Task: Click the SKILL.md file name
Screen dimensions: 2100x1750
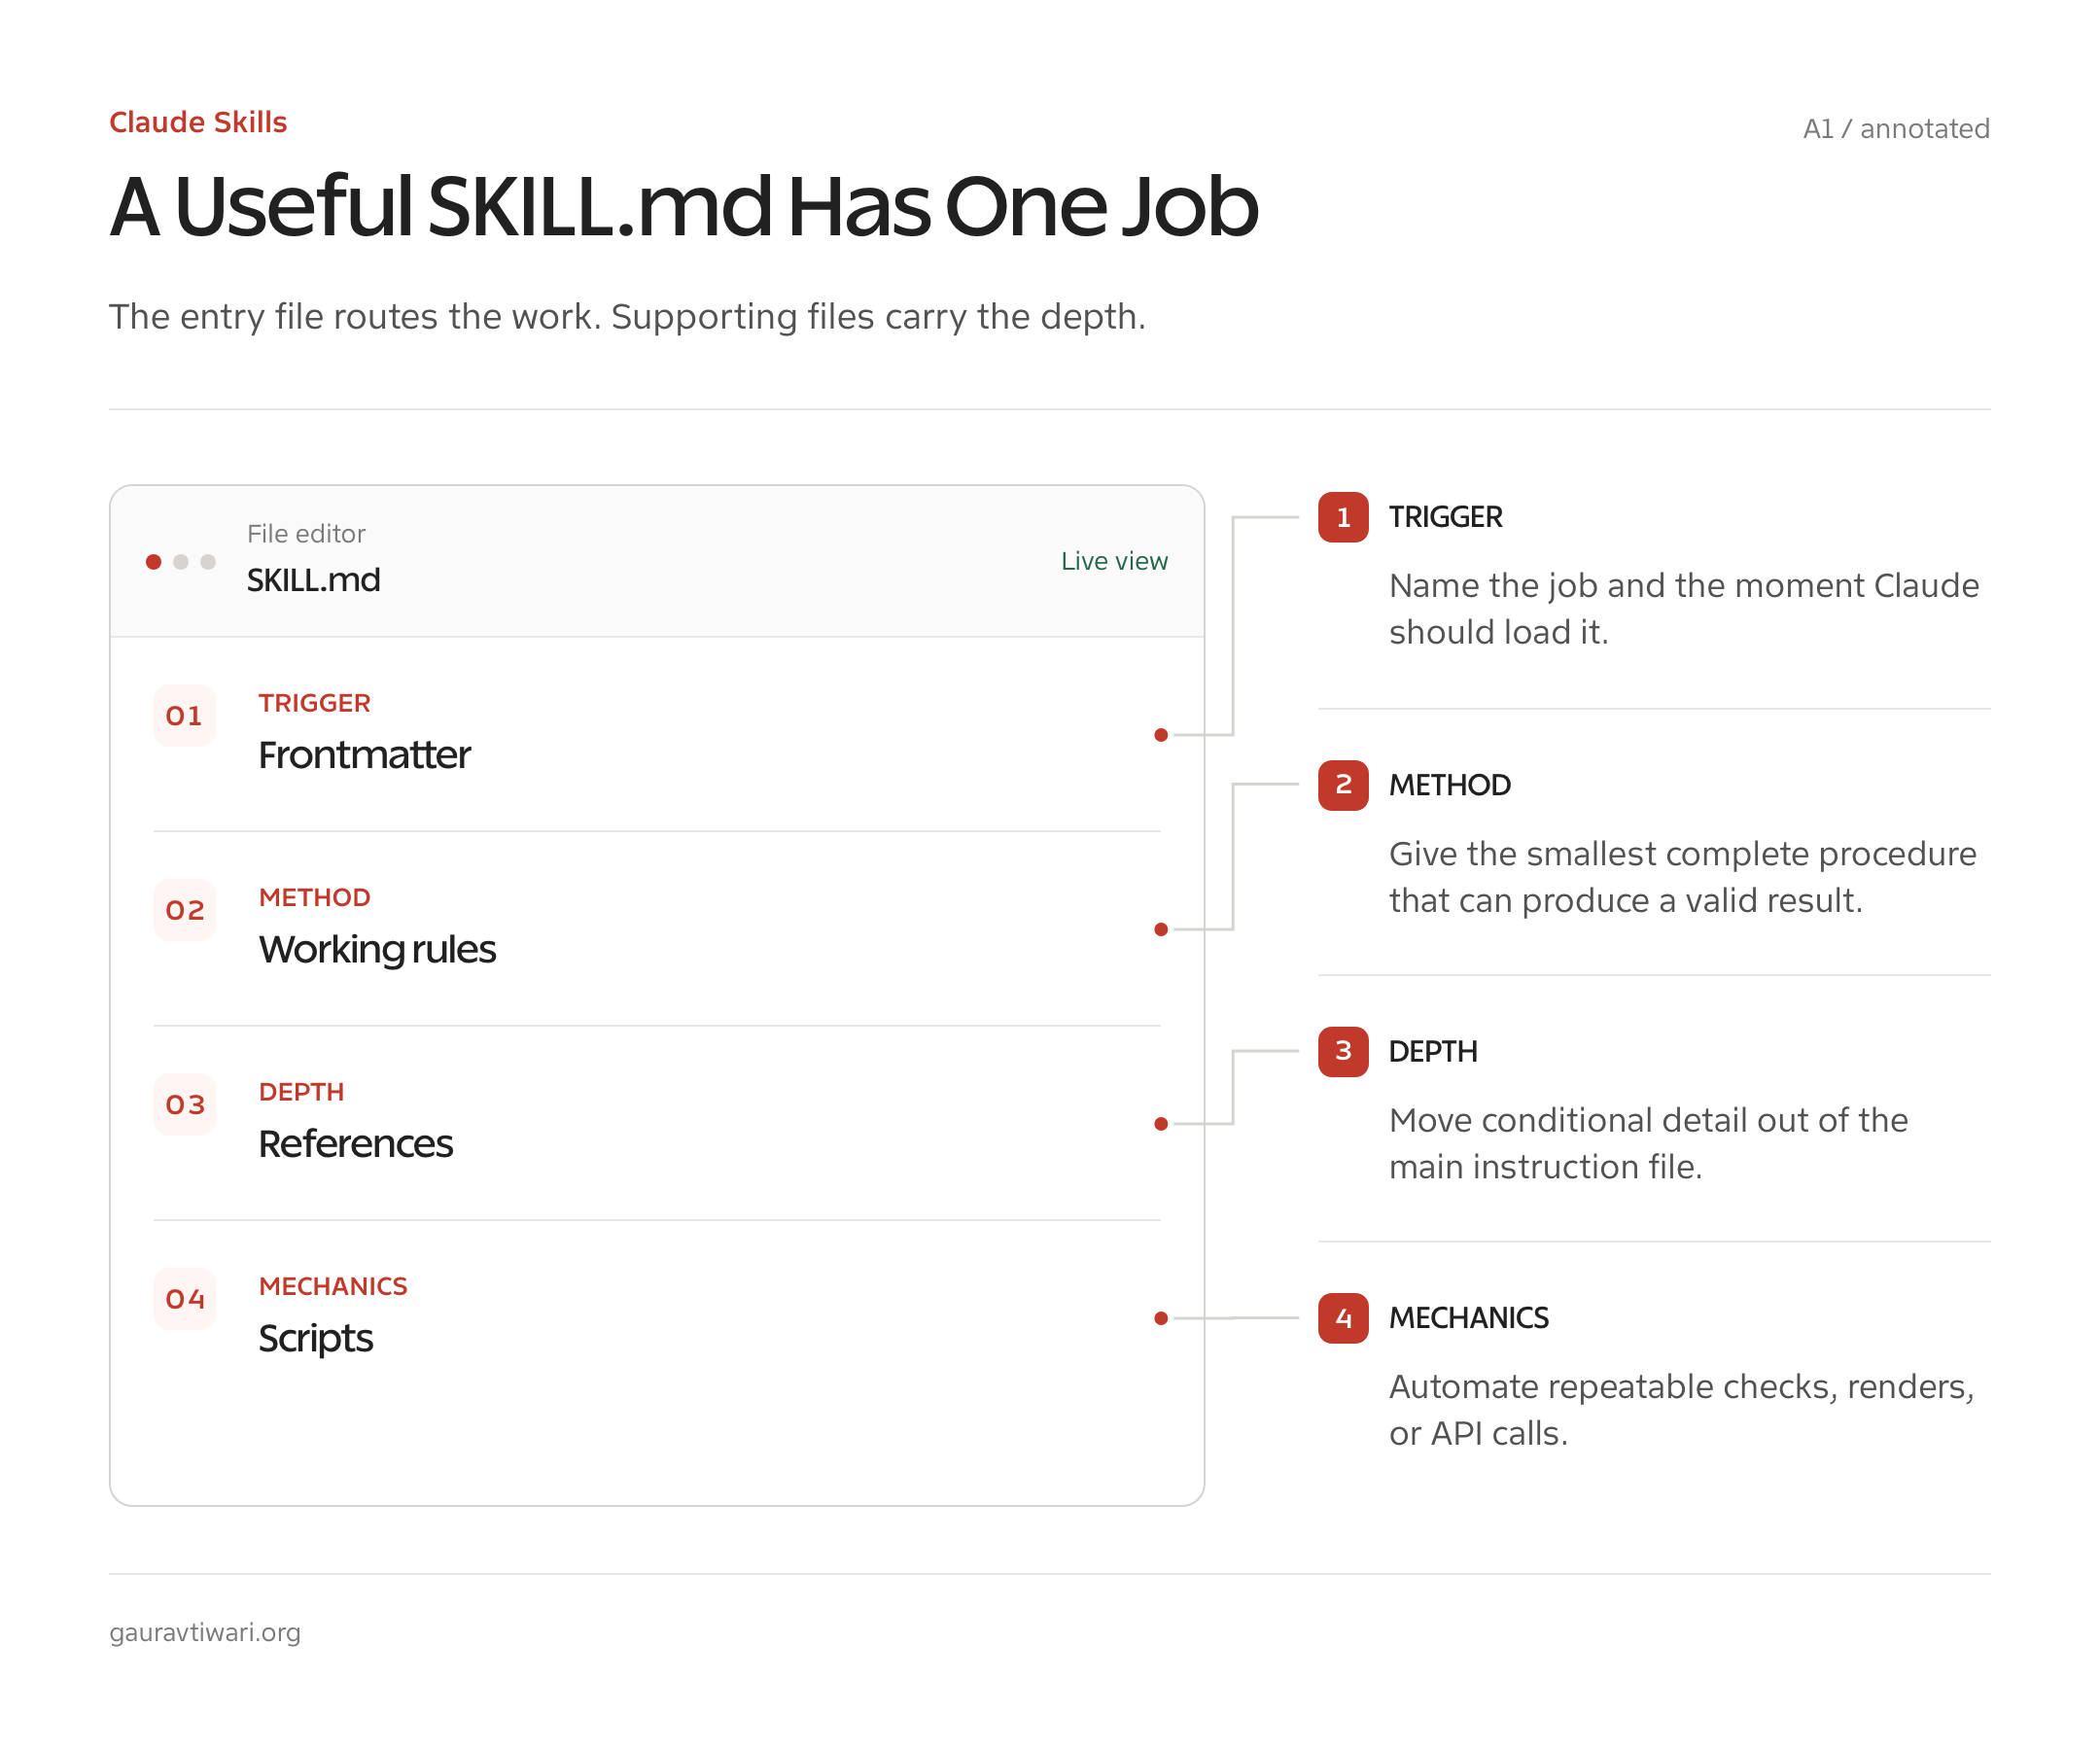Action: [313, 580]
